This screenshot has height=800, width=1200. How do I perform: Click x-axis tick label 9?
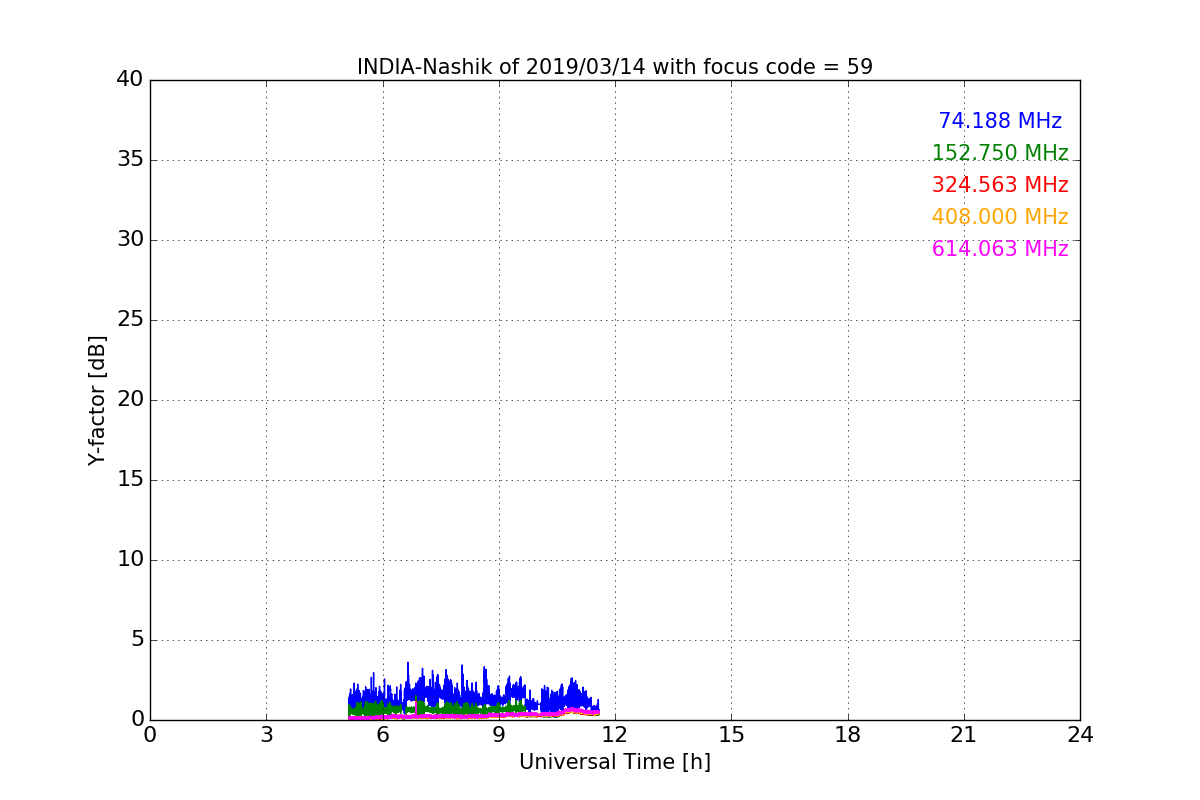pos(499,734)
